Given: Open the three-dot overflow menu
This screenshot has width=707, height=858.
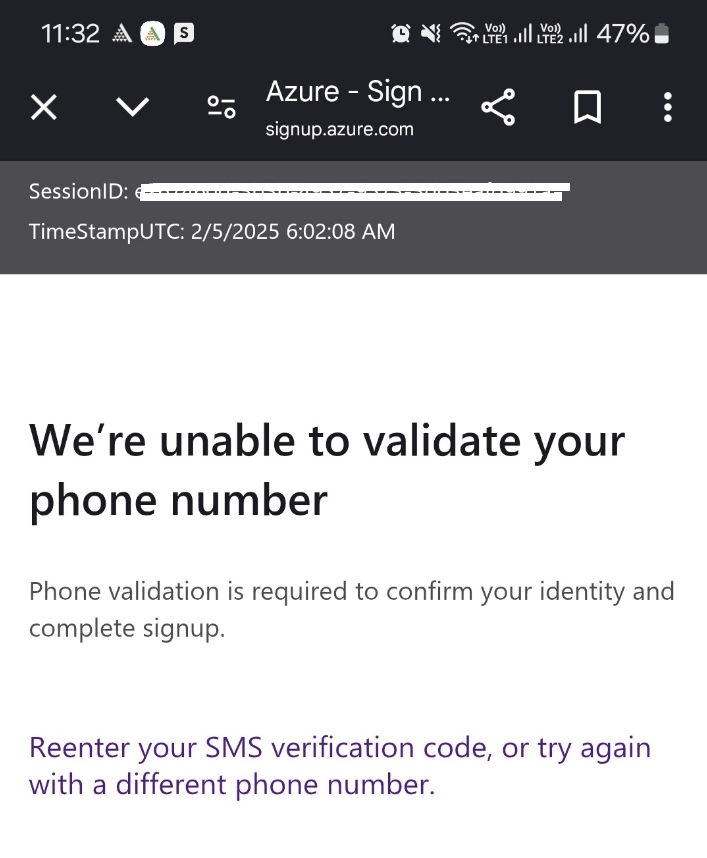Looking at the screenshot, I should click(667, 107).
